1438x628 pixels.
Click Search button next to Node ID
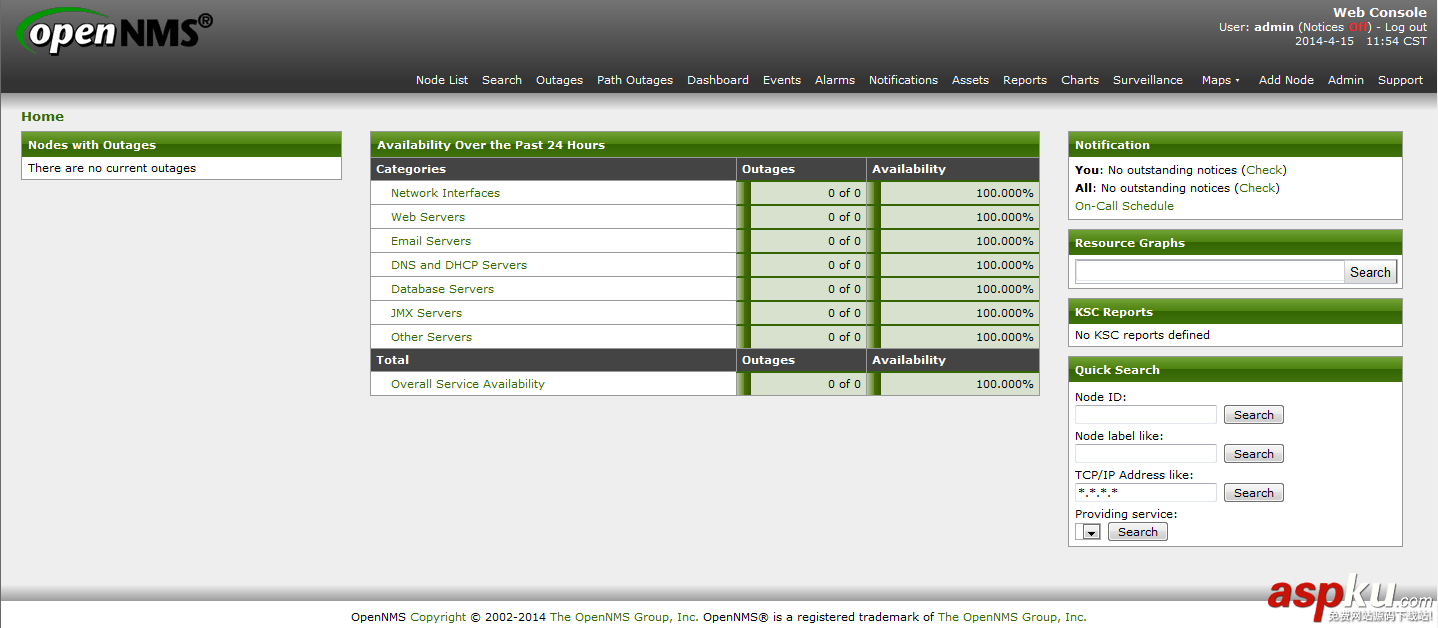pos(1254,415)
